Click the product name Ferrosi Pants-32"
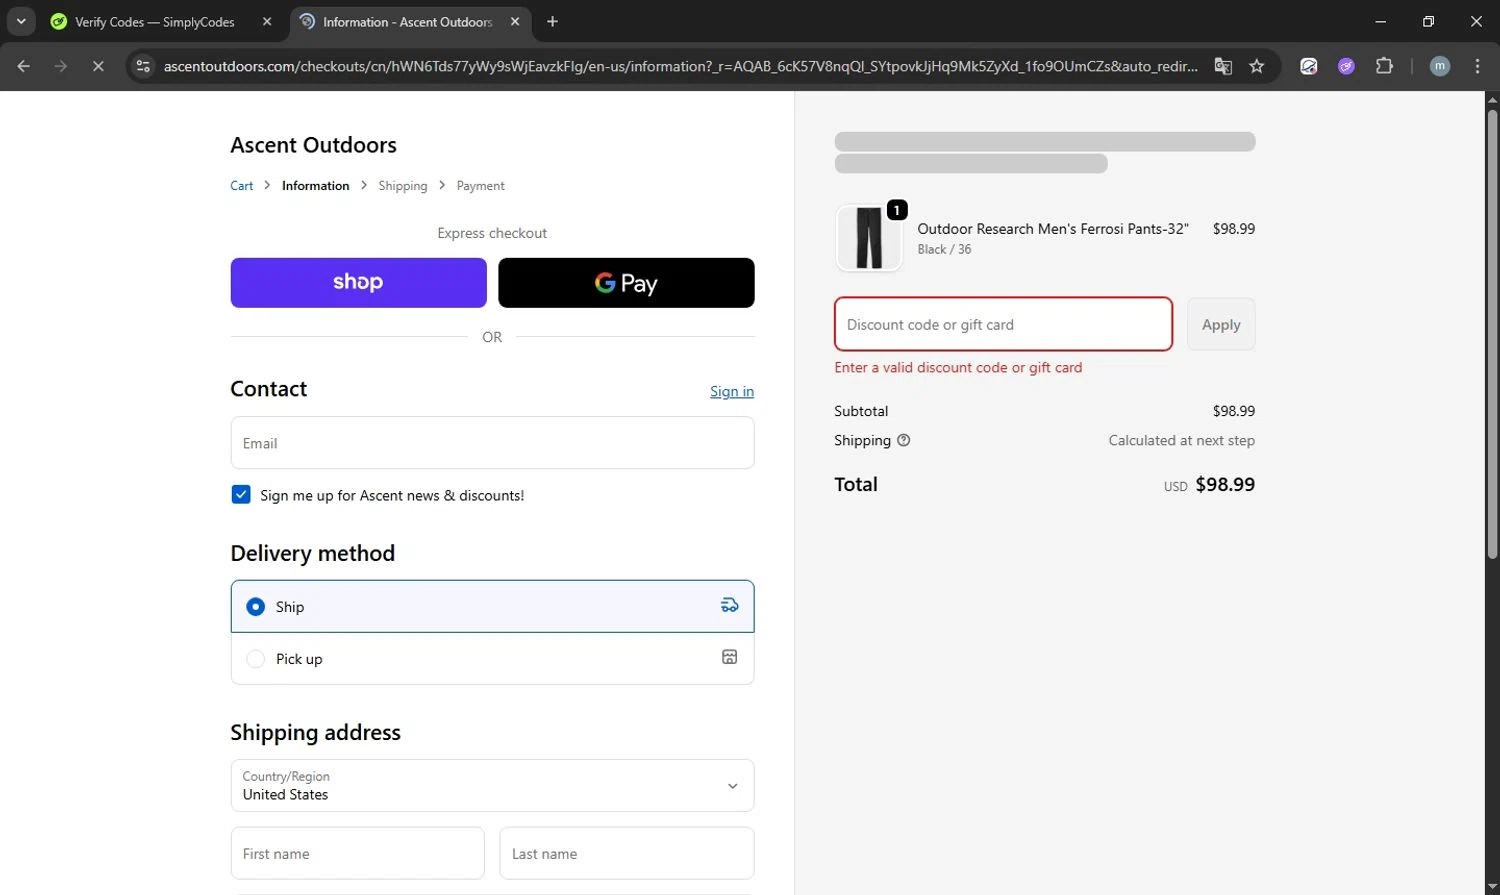 pyautogui.click(x=1053, y=229)
